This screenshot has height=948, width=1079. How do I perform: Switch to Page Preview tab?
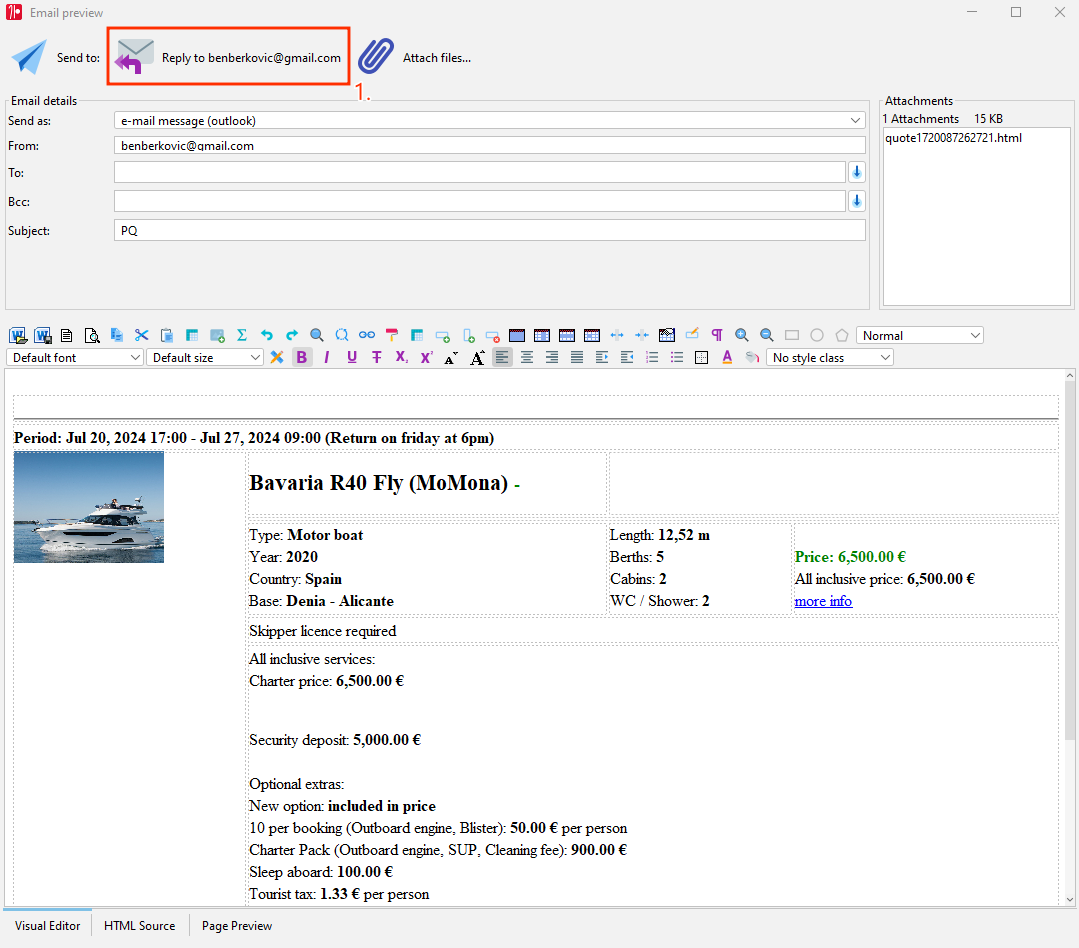237,926
